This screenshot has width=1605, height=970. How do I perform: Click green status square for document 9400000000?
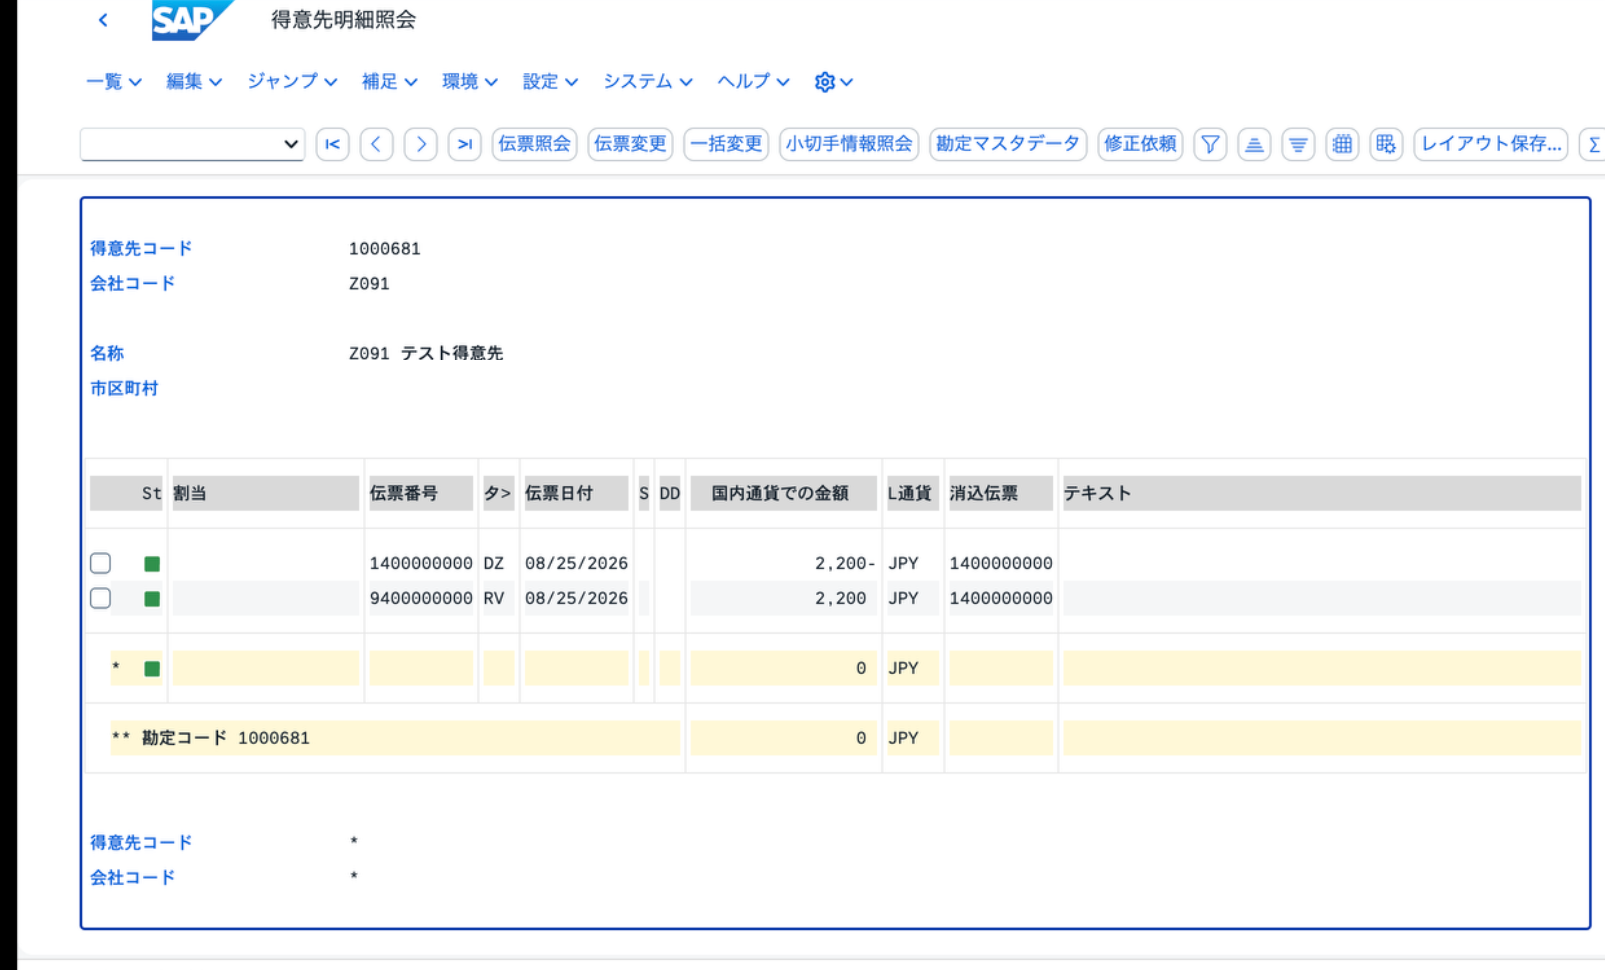click(152, 599)
